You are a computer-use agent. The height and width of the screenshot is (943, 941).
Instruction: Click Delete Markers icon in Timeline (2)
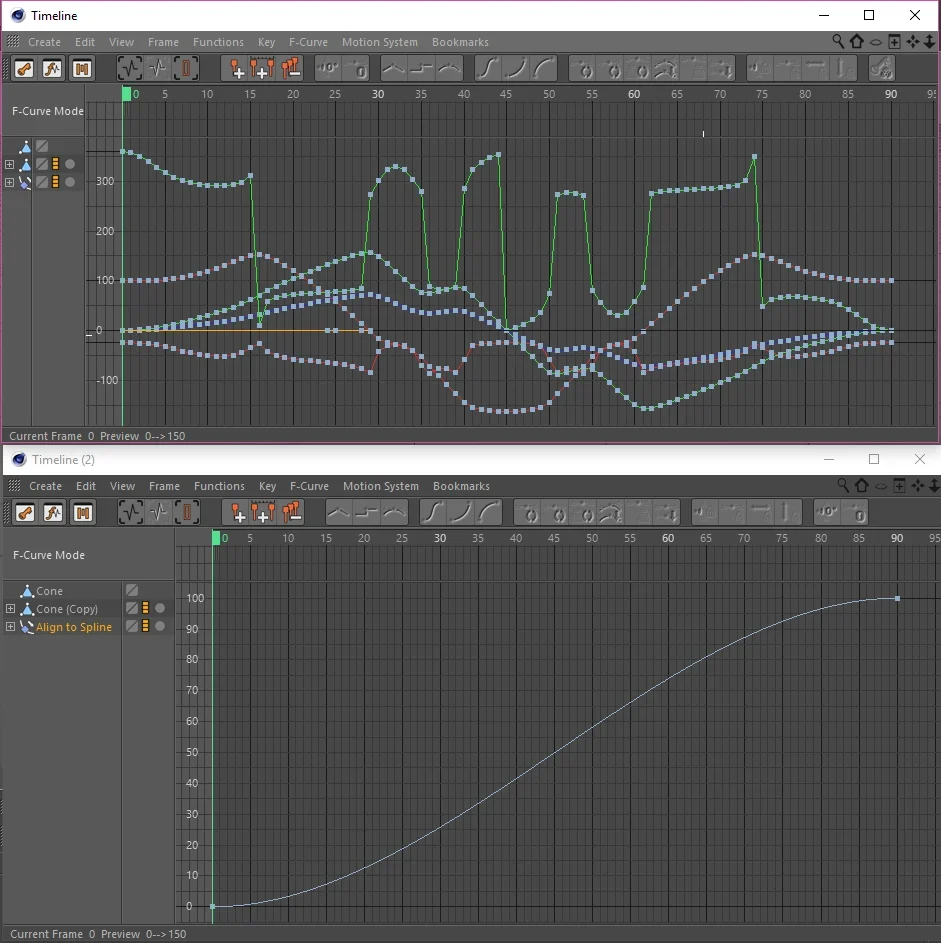tap(292, 513)
